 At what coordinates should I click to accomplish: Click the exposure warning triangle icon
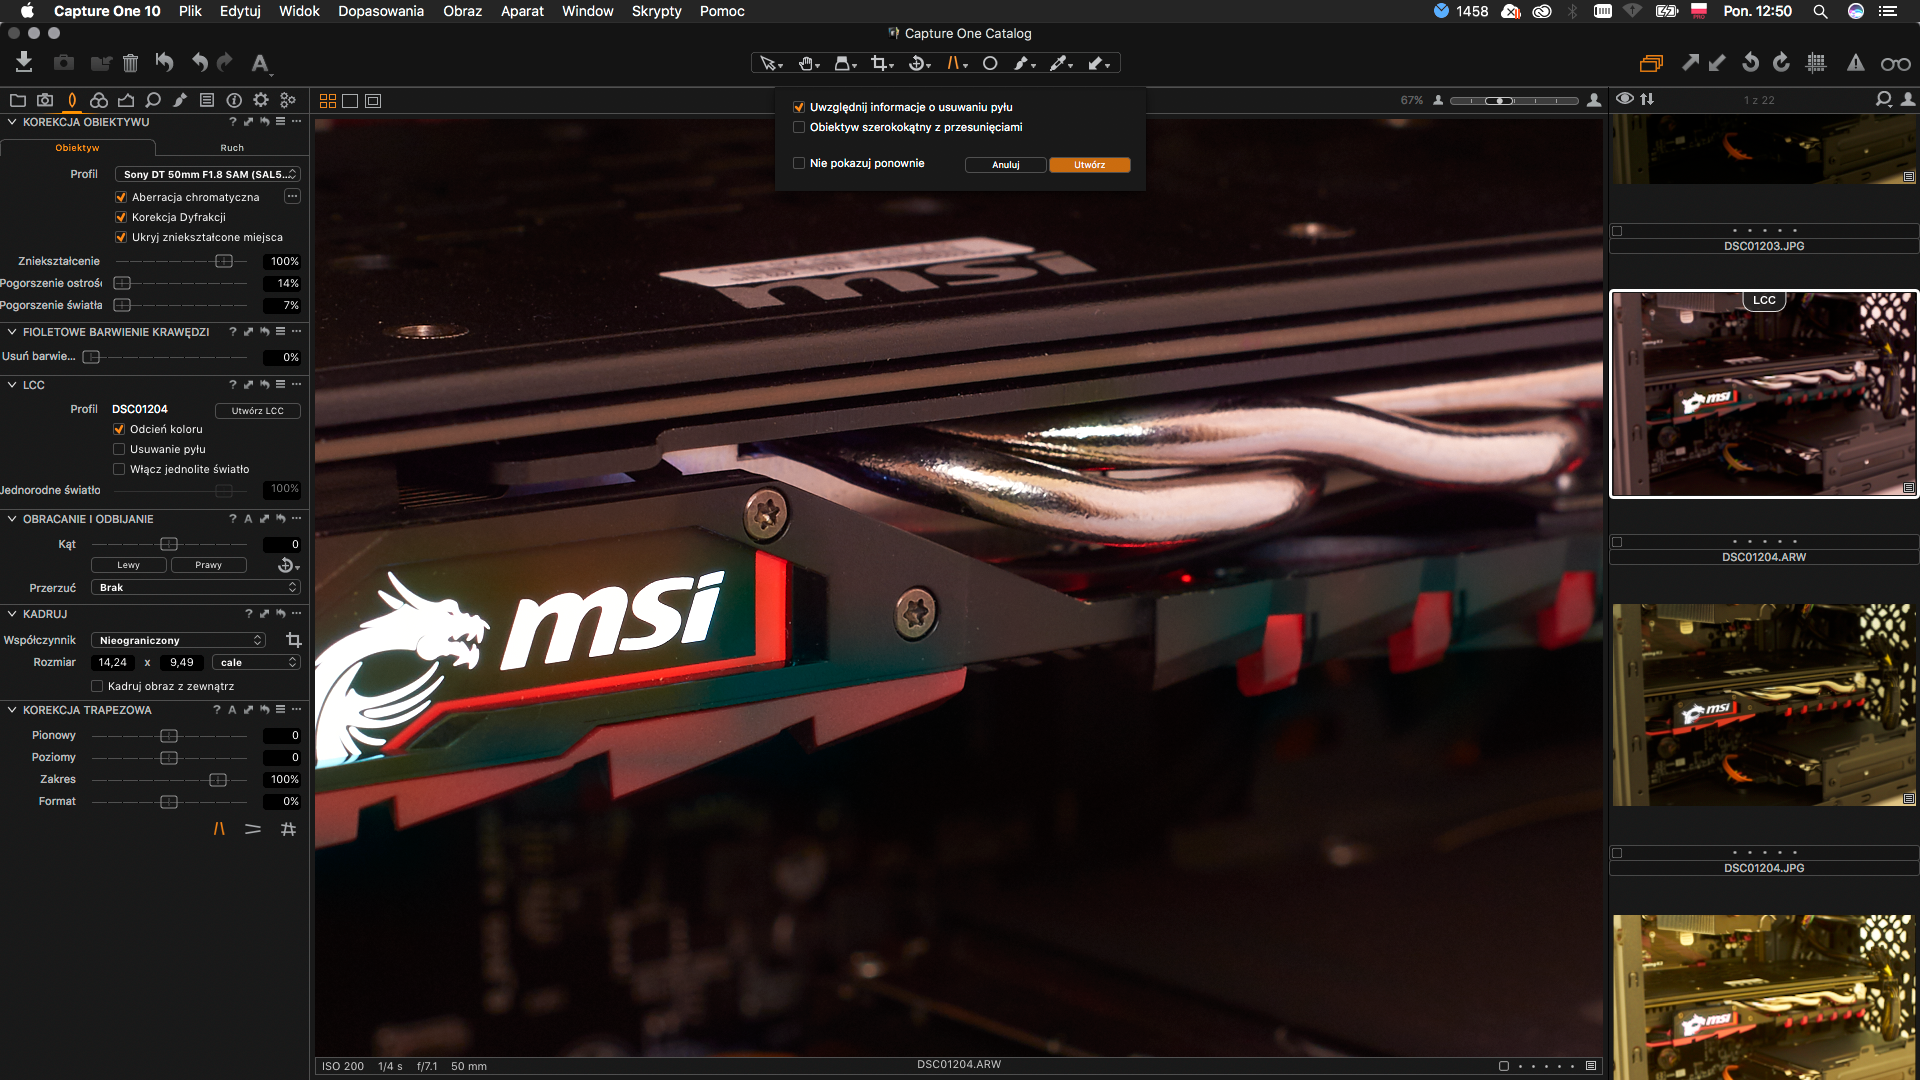click(x=1855, y=63)
